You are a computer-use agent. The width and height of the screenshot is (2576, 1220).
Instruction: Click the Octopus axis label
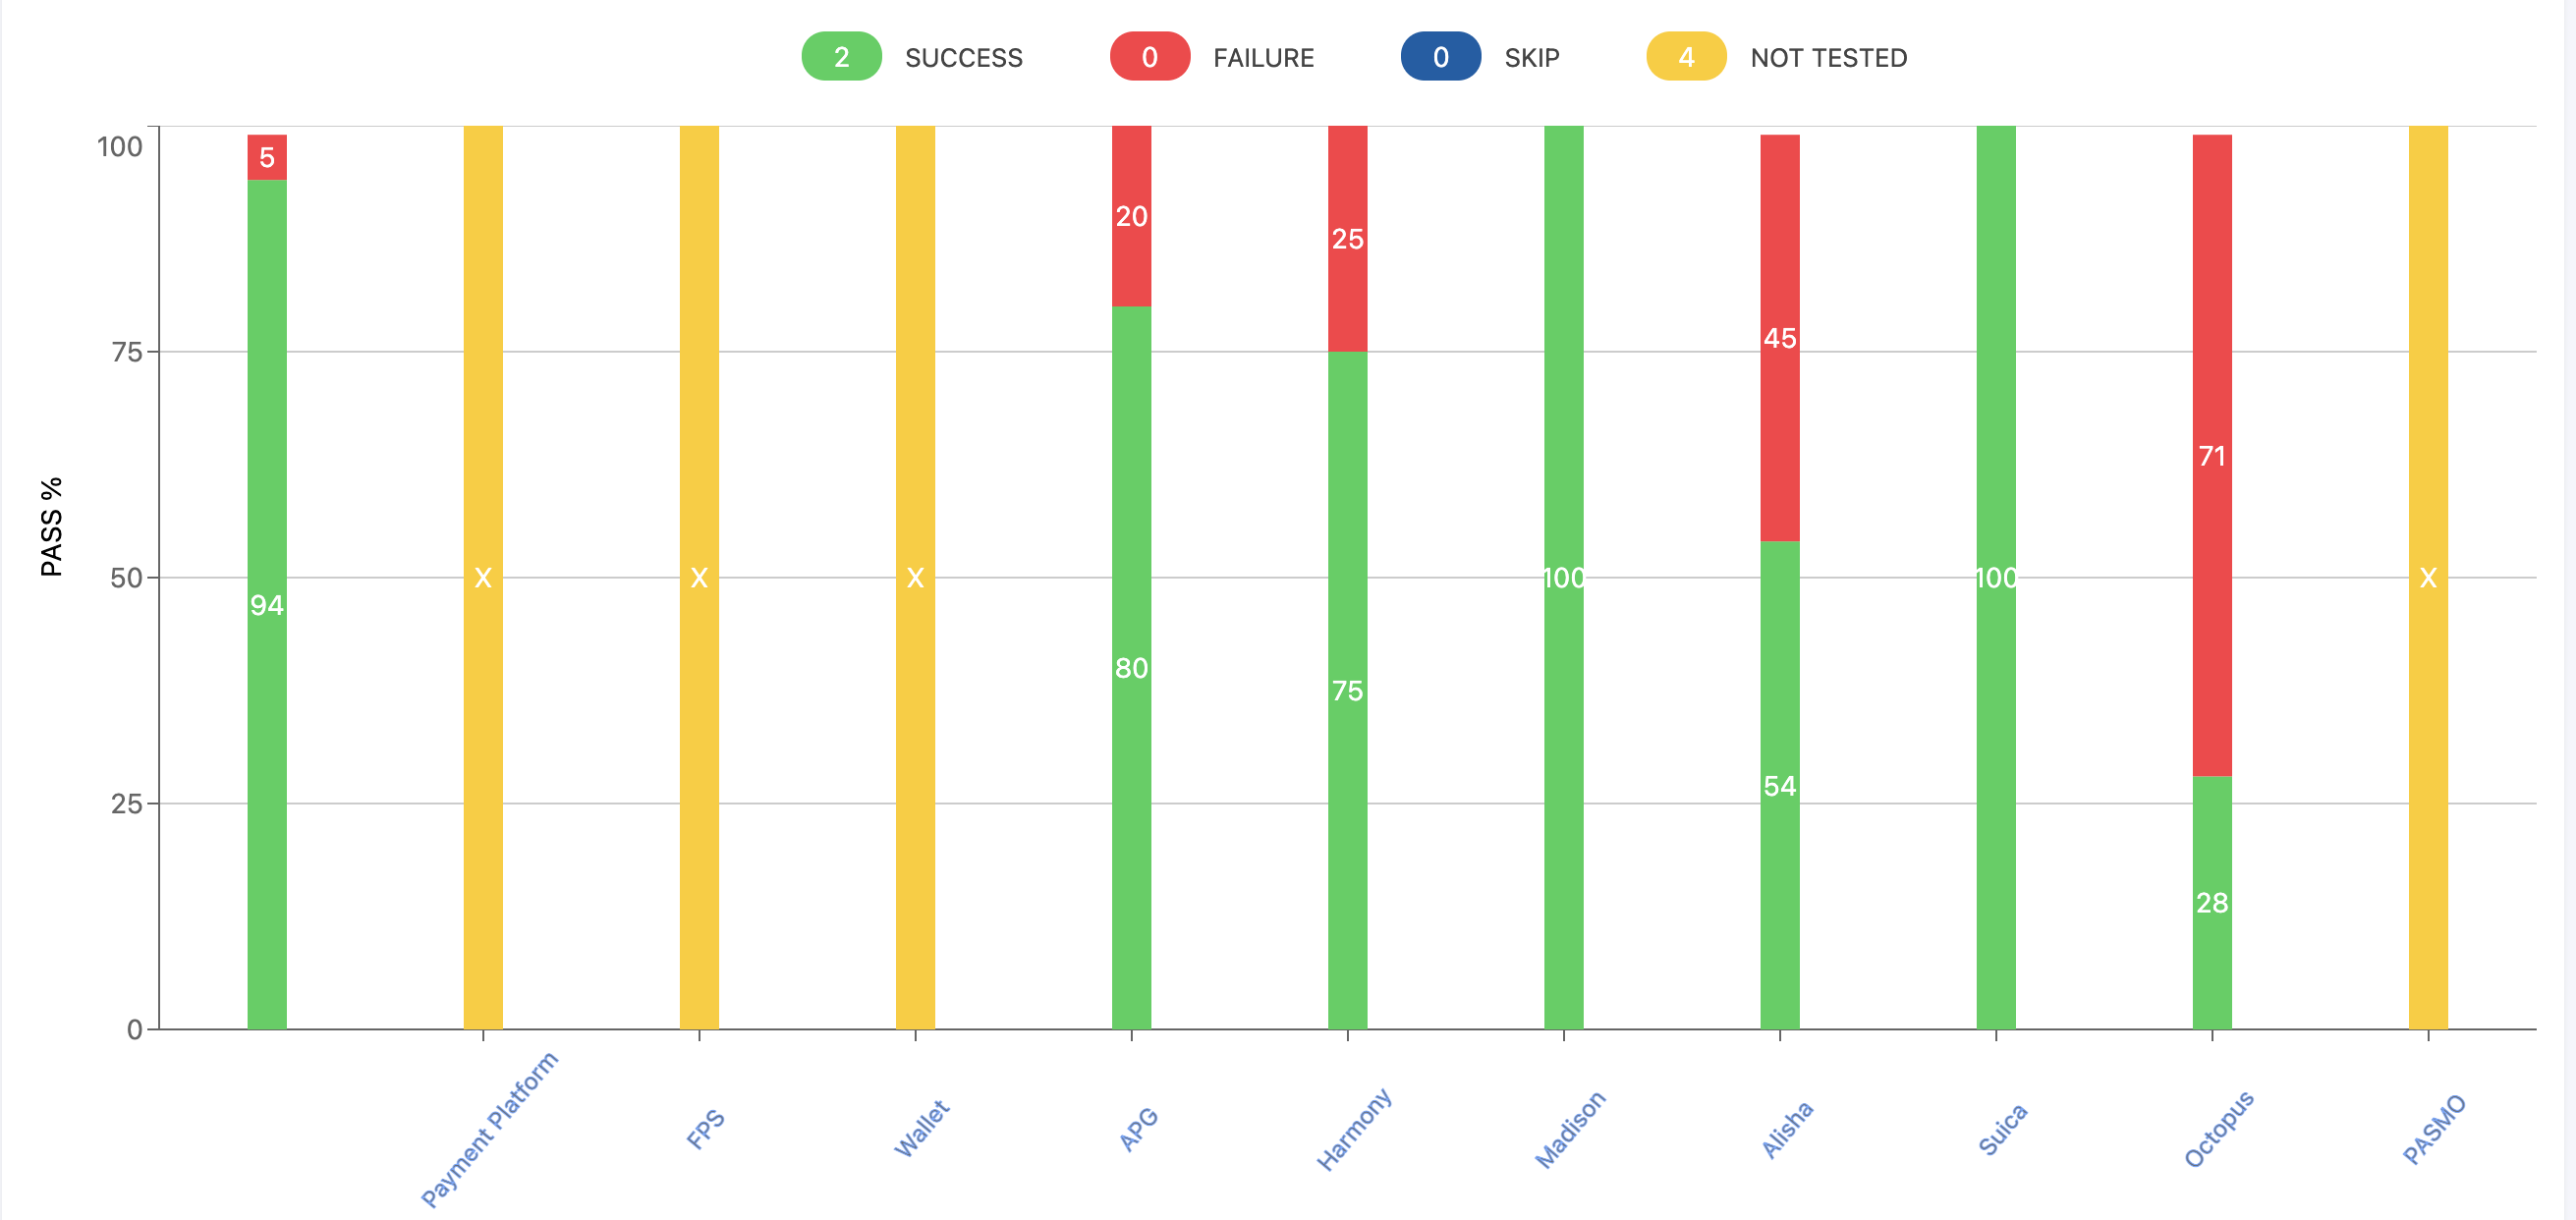pos(2219,1129)
